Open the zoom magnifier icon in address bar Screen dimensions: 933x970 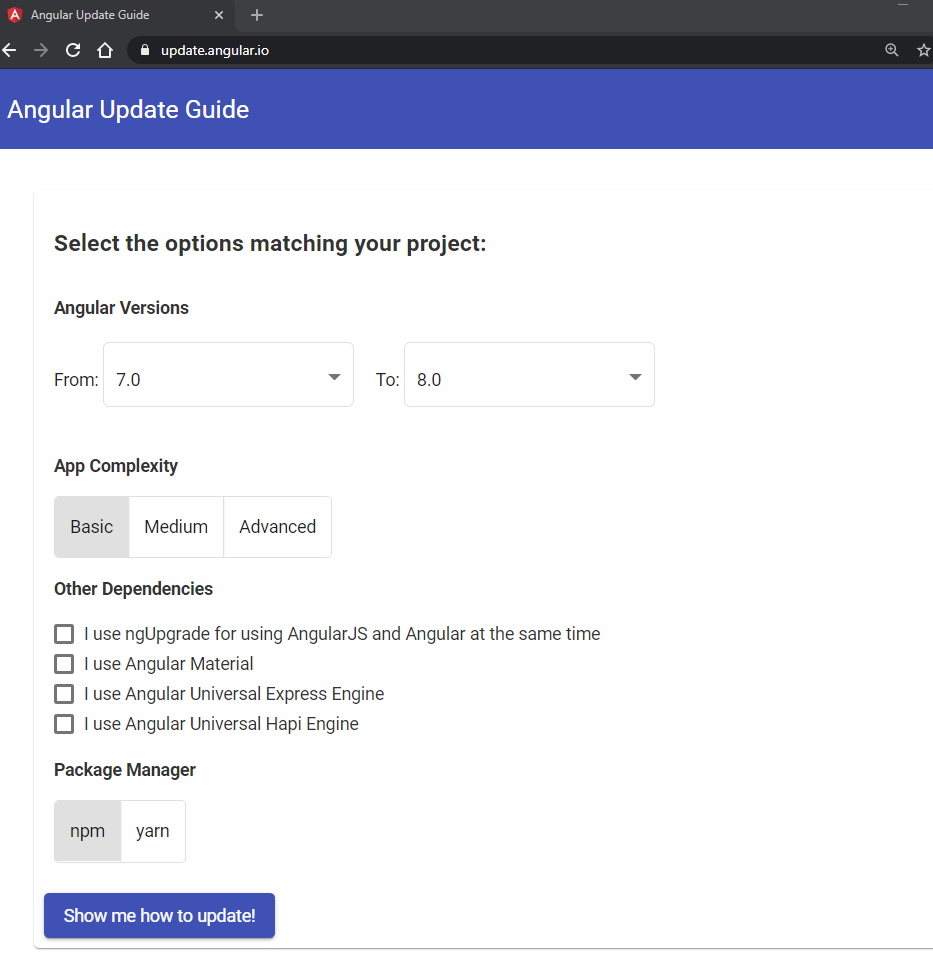892,50
